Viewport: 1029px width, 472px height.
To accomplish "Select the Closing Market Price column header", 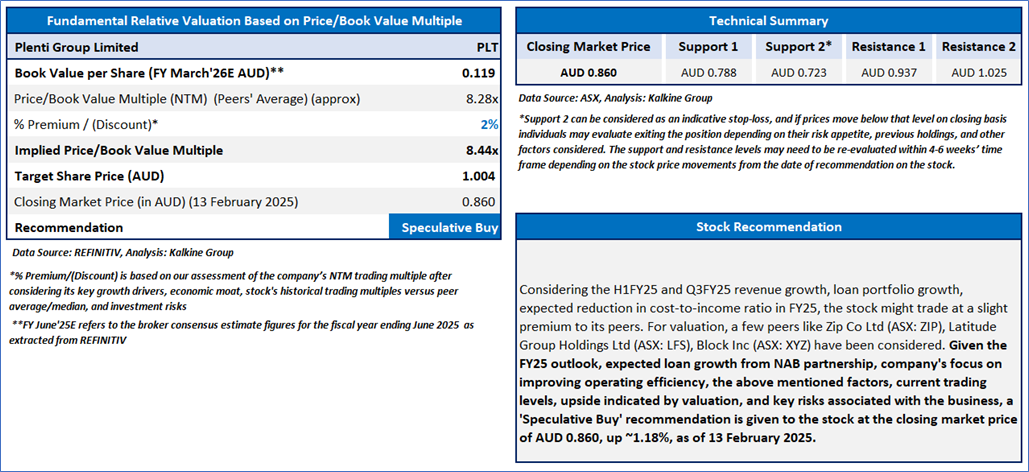I will (x=588, y=47).
